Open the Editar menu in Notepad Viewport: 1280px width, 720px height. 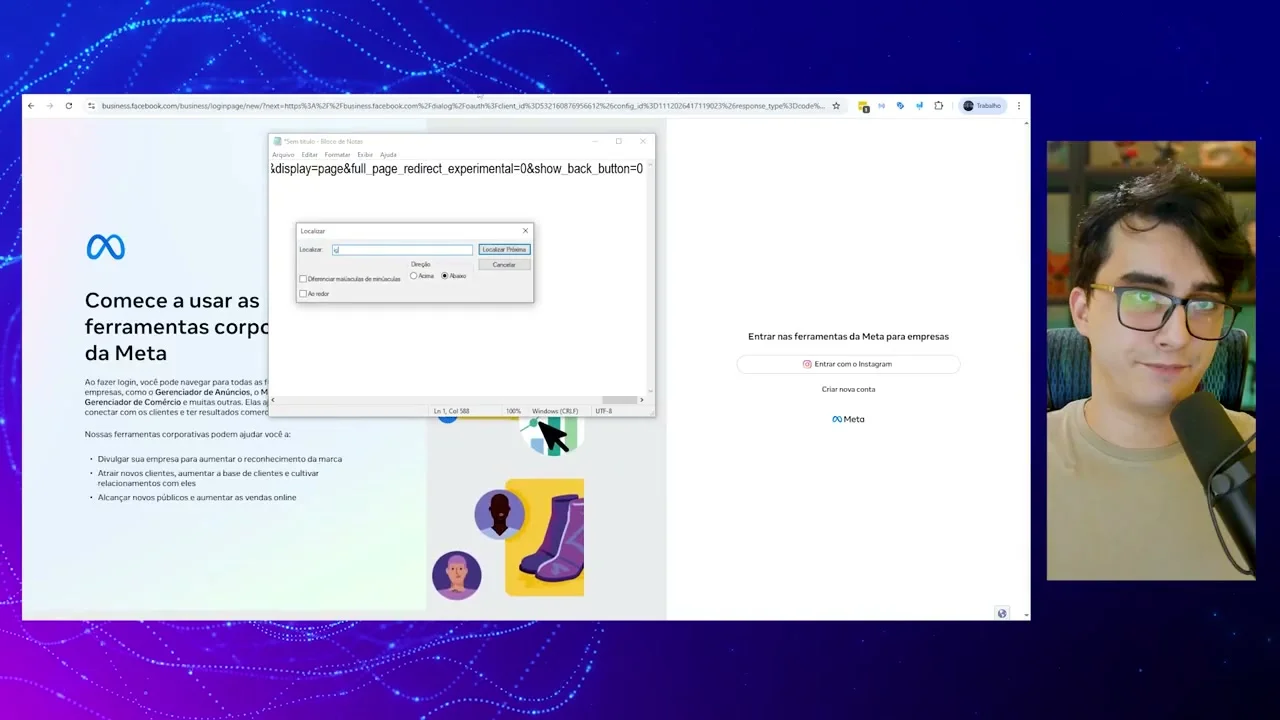point(310,155)
